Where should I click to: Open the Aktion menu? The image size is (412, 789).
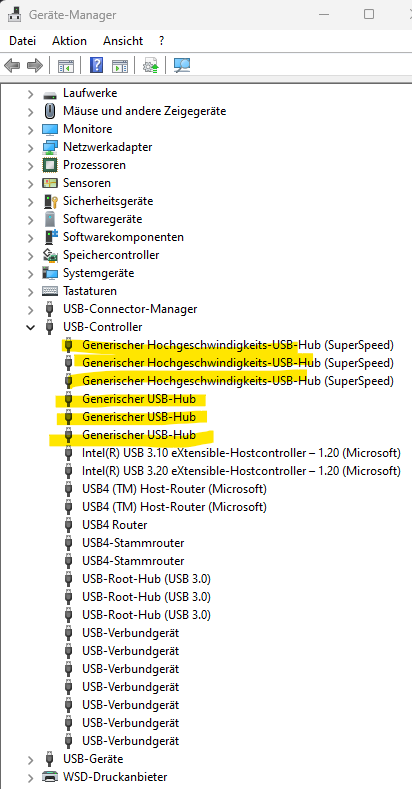[x=69, y=41]
